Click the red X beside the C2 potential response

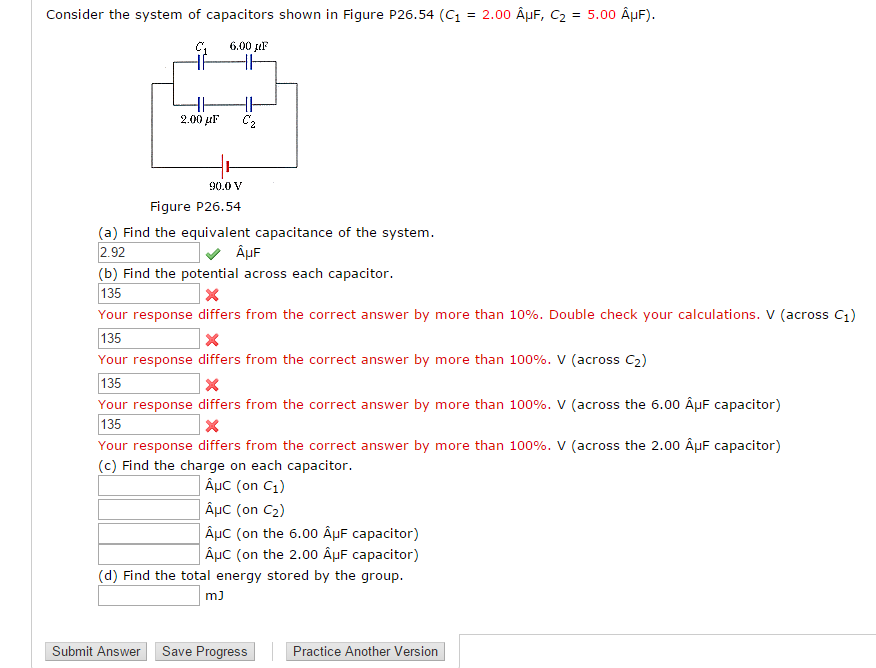pyautogui.click(x=214, y=338)
